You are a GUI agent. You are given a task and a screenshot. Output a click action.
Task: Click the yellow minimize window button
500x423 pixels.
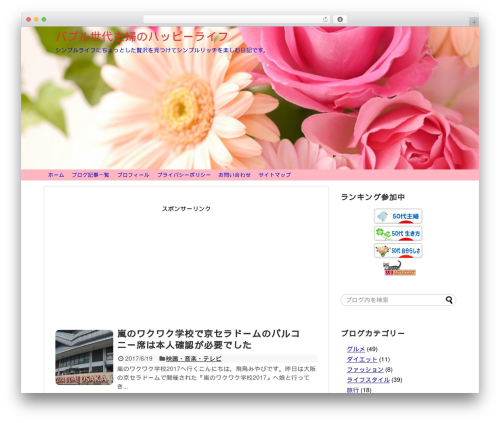36,19
